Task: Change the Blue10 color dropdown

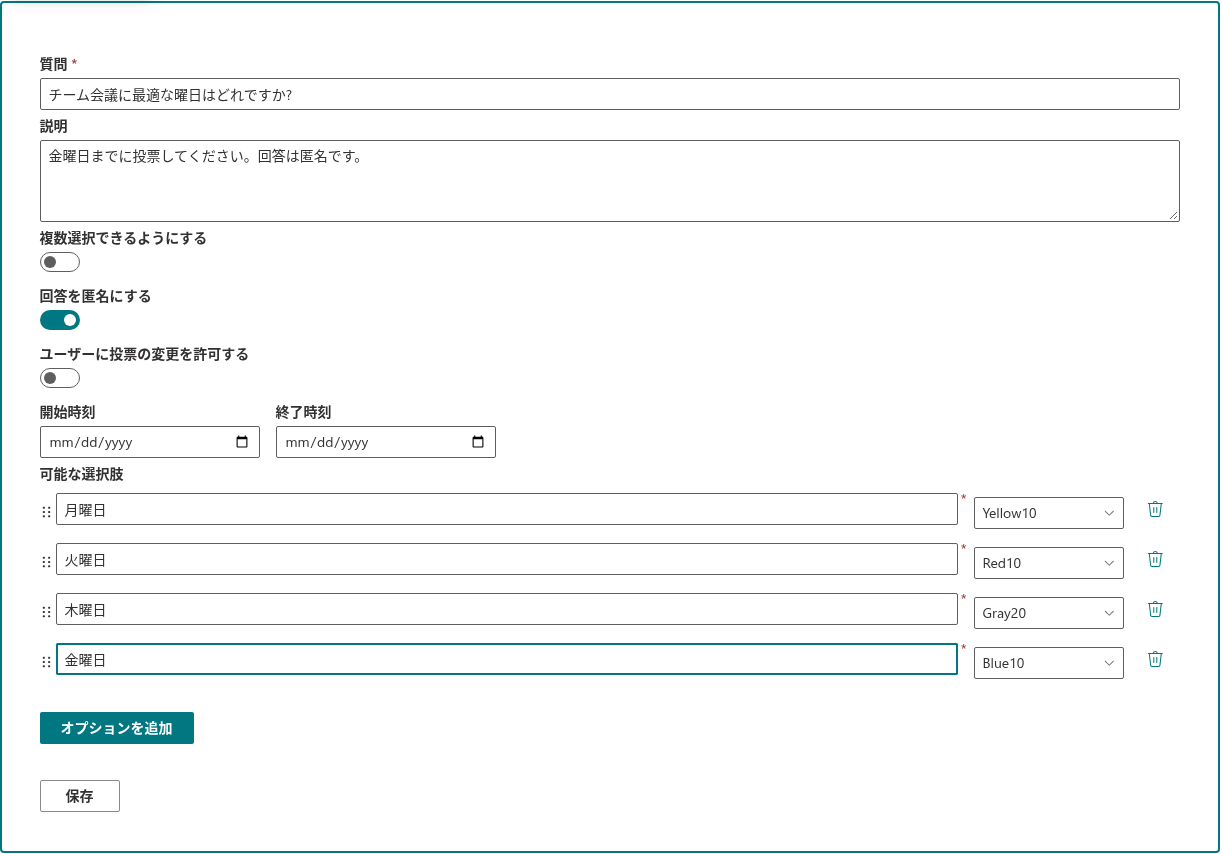Action: point(1049,663)
